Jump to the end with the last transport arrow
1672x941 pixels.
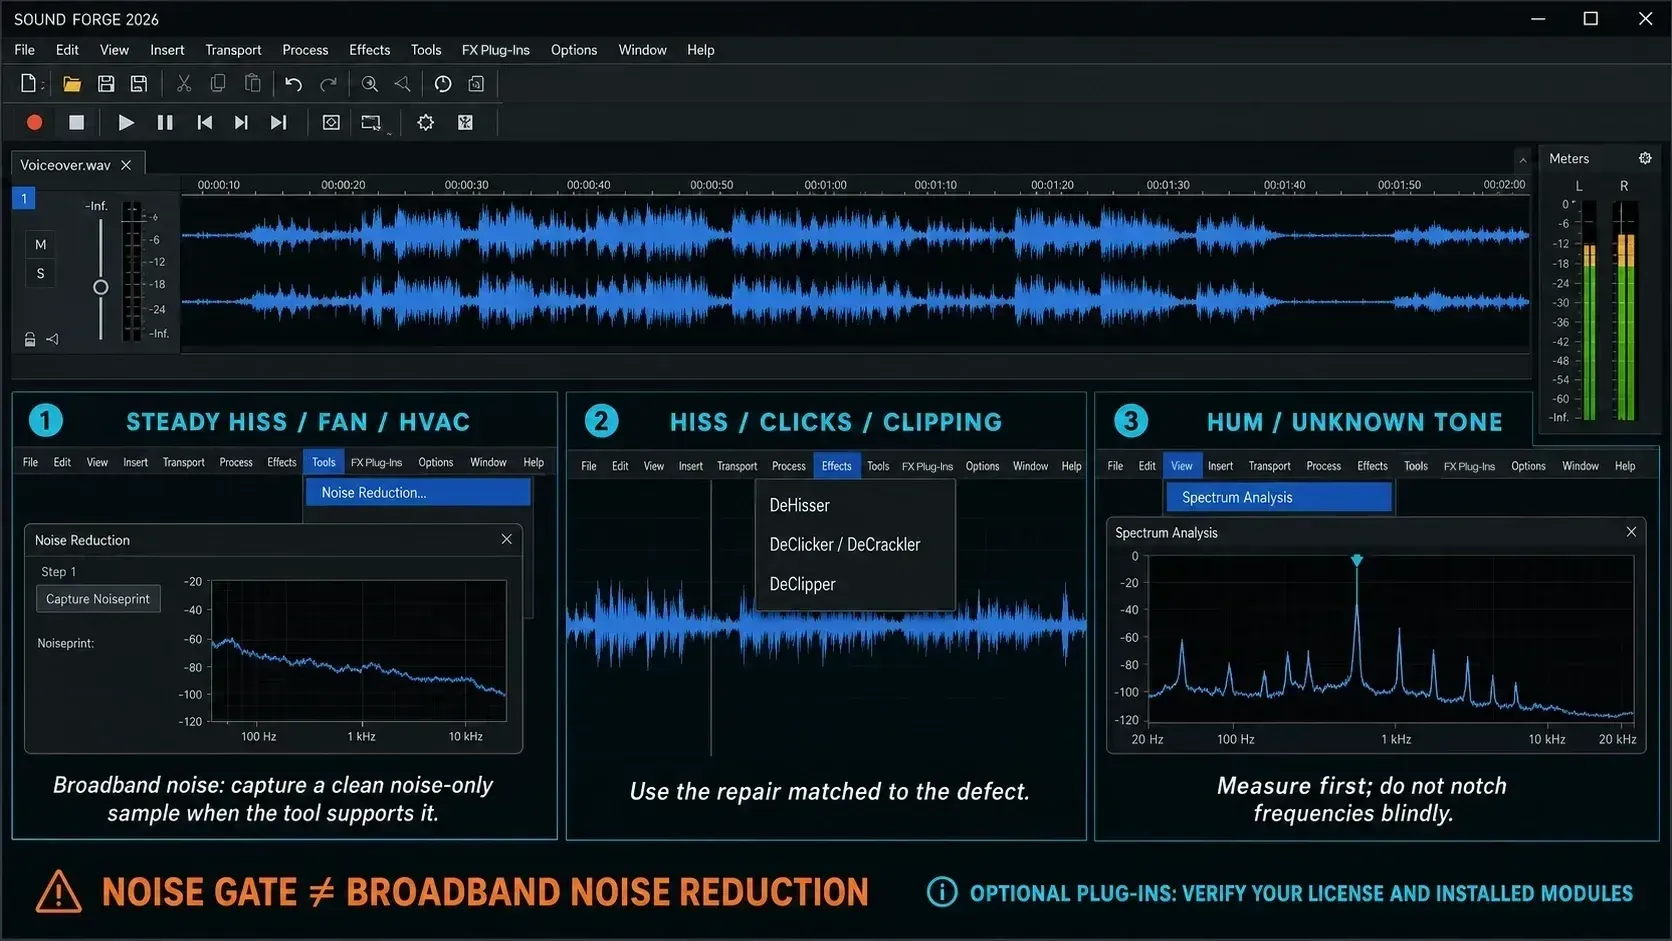[279, 122]
